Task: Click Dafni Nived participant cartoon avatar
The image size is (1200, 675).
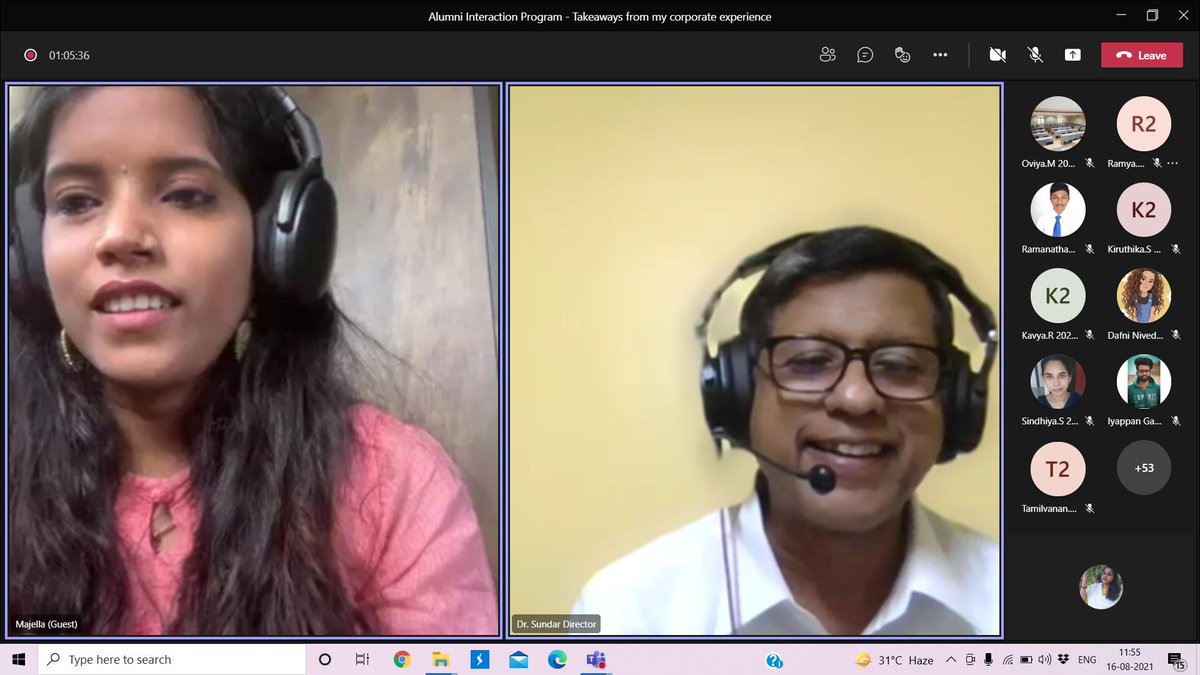Action: click(1143, 295)
